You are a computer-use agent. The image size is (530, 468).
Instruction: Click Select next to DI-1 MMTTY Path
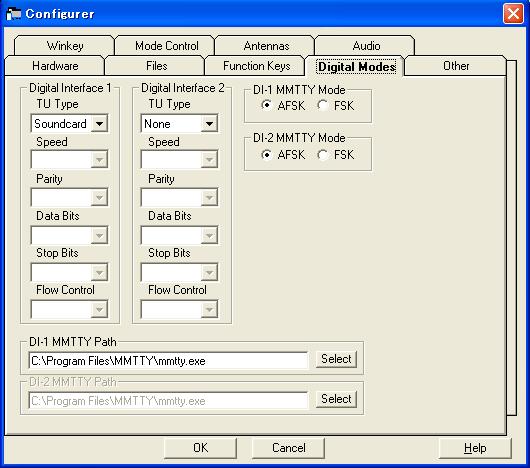(336, 359)
